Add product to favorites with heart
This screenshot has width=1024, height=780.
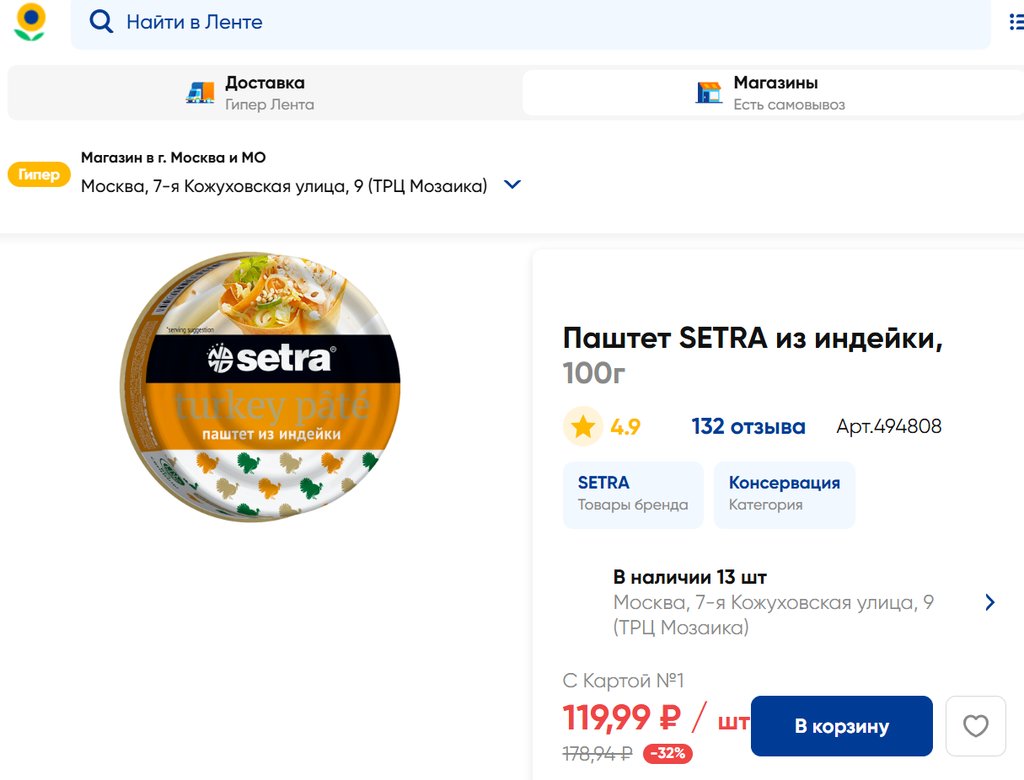[975, 726]
